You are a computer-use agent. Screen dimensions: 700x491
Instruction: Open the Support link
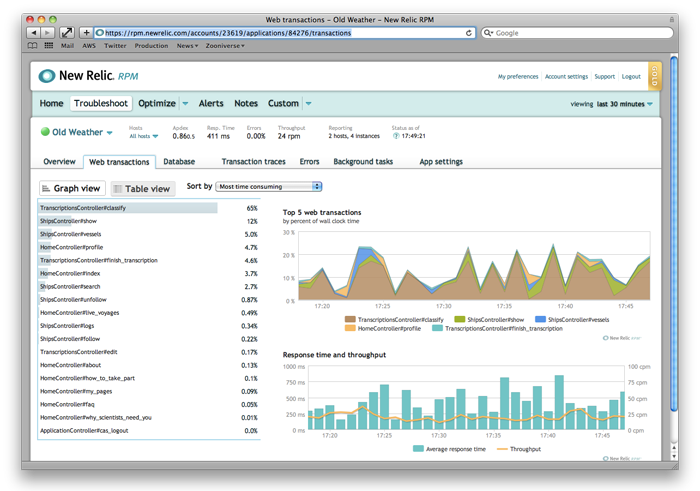pyautogui.click(x=604, y=77)
